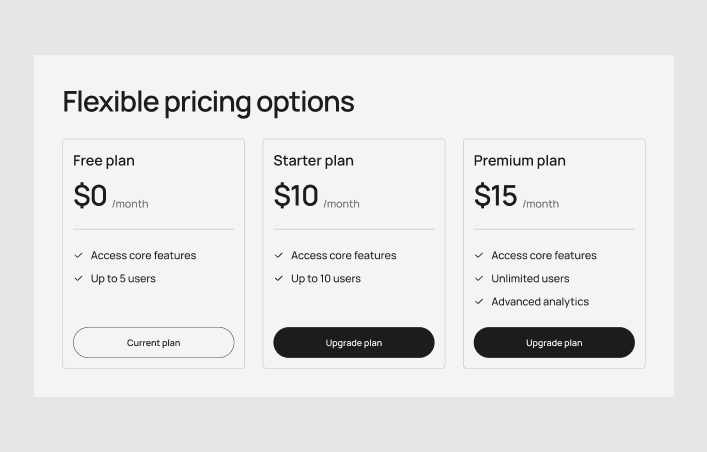Click checkmark icon next to Up to 5 users
Viewport: 707px width, 452px height.
pyautogui.click(x=79, y=279)
